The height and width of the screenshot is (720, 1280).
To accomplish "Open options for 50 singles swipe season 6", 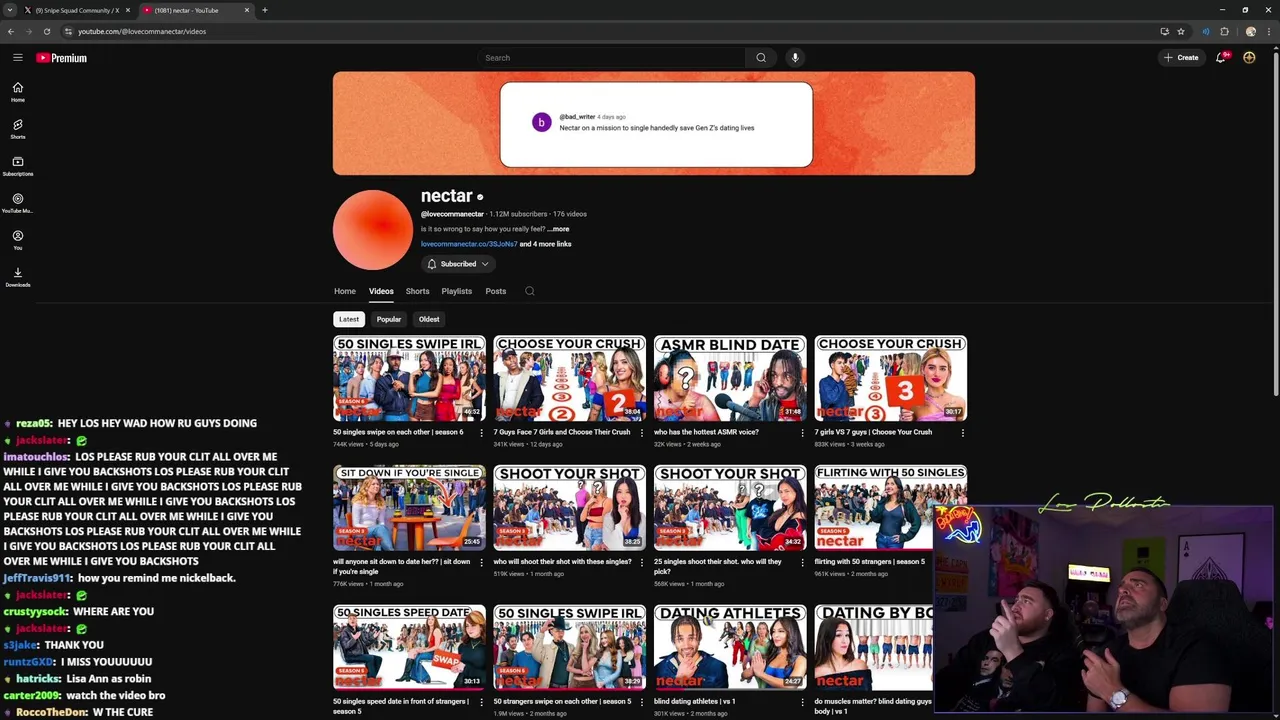I will pyautogui.click(x=481, y=433).
